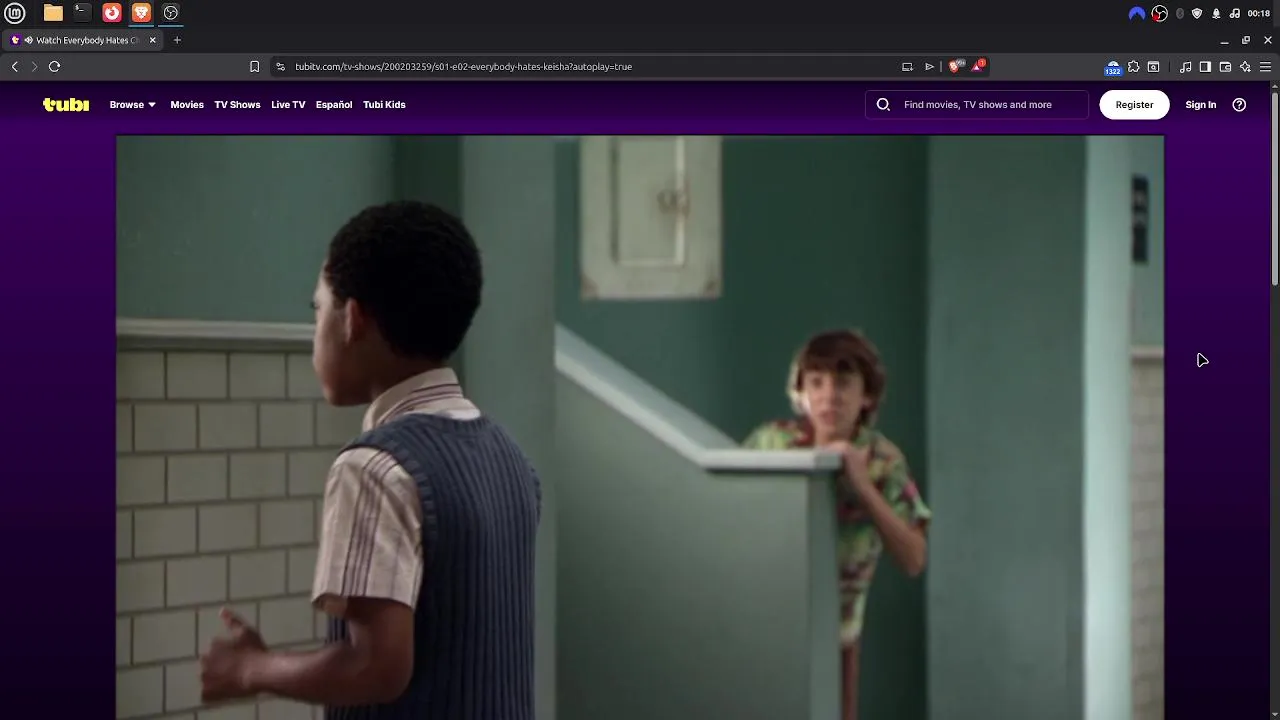Open the OBS recording tray icon
Screen dimensions: 1280x720
click(x=1159, y=13)
